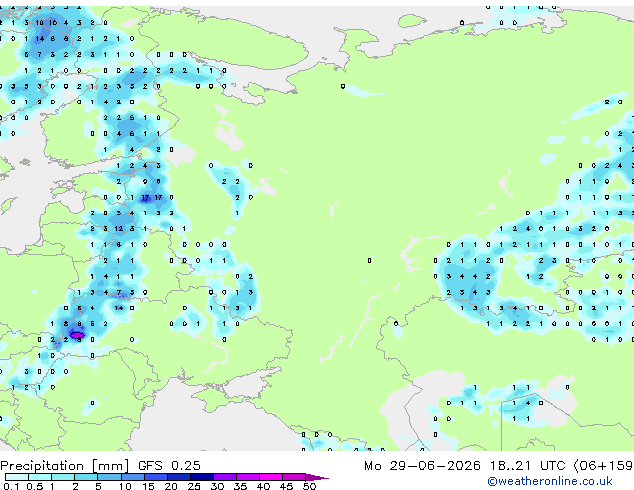Click the over-50 mm arrow tip of legend

pyautogui.click(x=317, y=477)
